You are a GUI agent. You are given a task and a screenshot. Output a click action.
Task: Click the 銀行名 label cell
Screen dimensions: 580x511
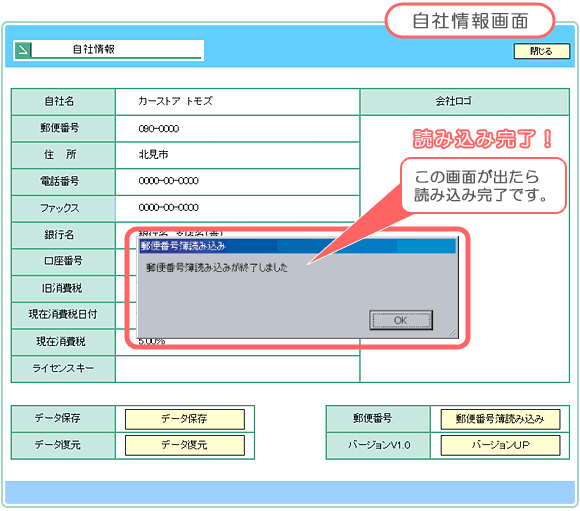63,235
